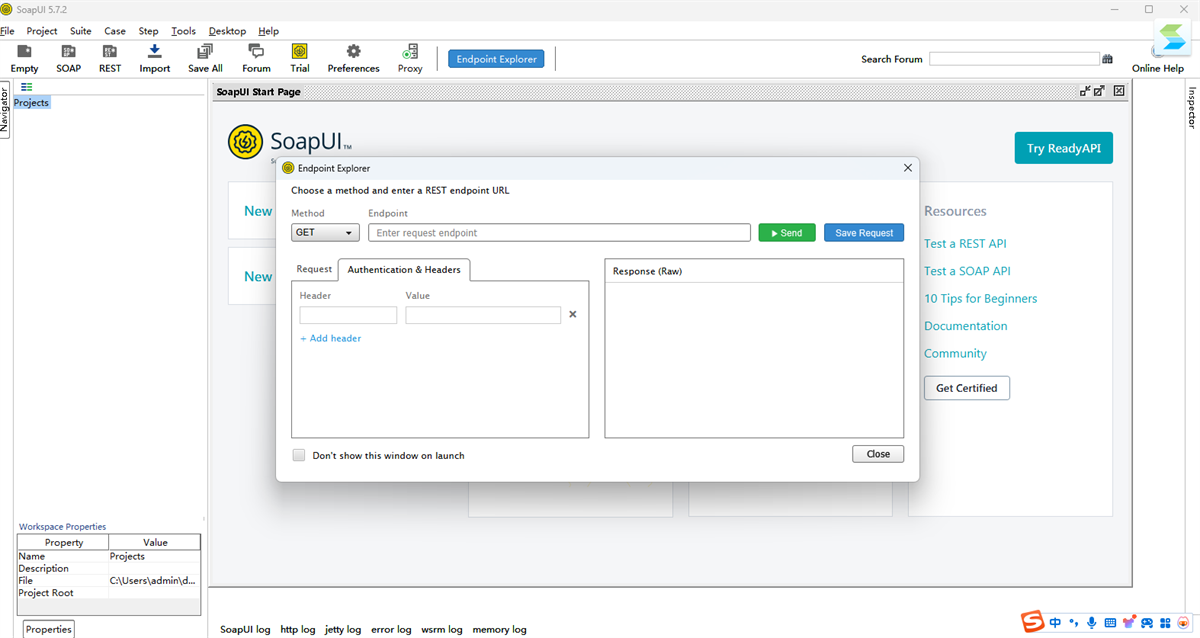Open the Inspector side tab

point(1192,107)
